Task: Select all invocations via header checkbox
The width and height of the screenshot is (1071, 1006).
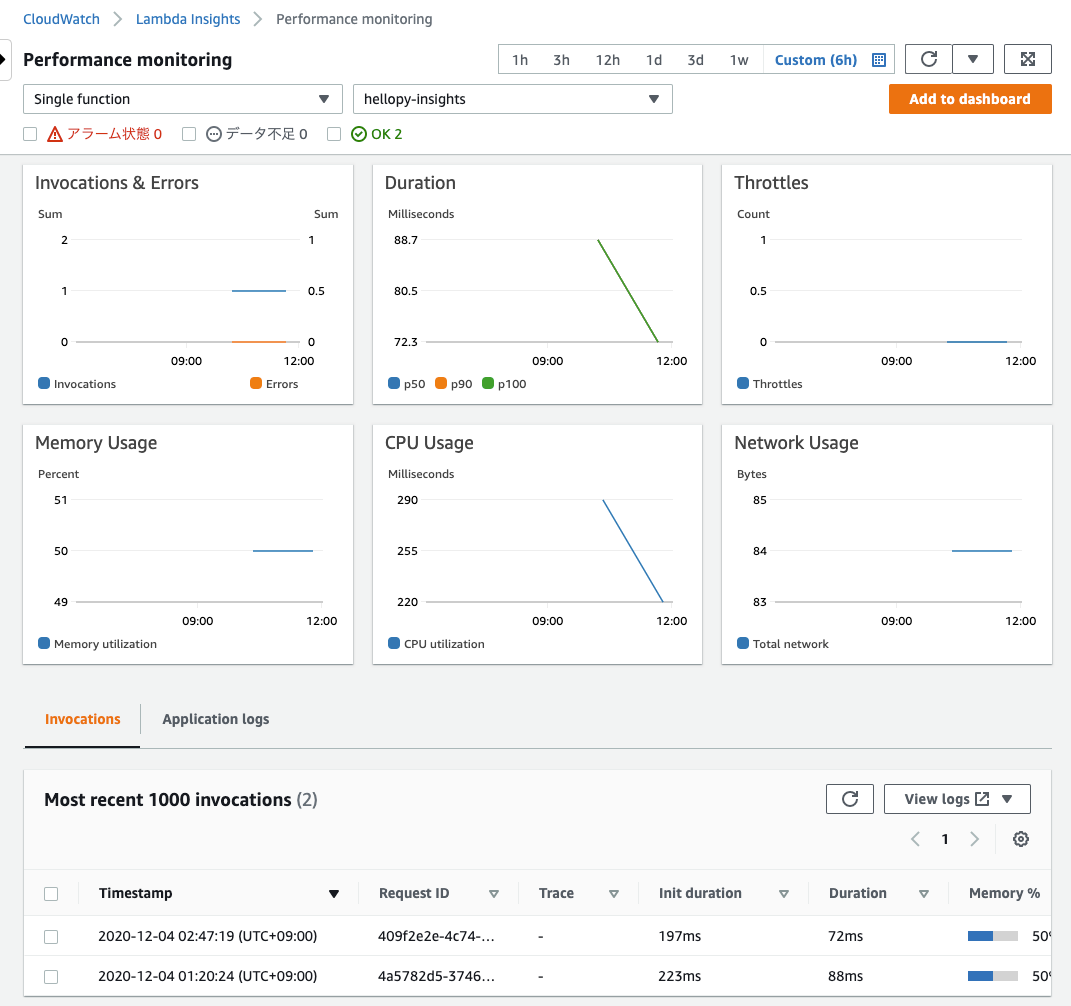Action: click(x=51, y=893)
